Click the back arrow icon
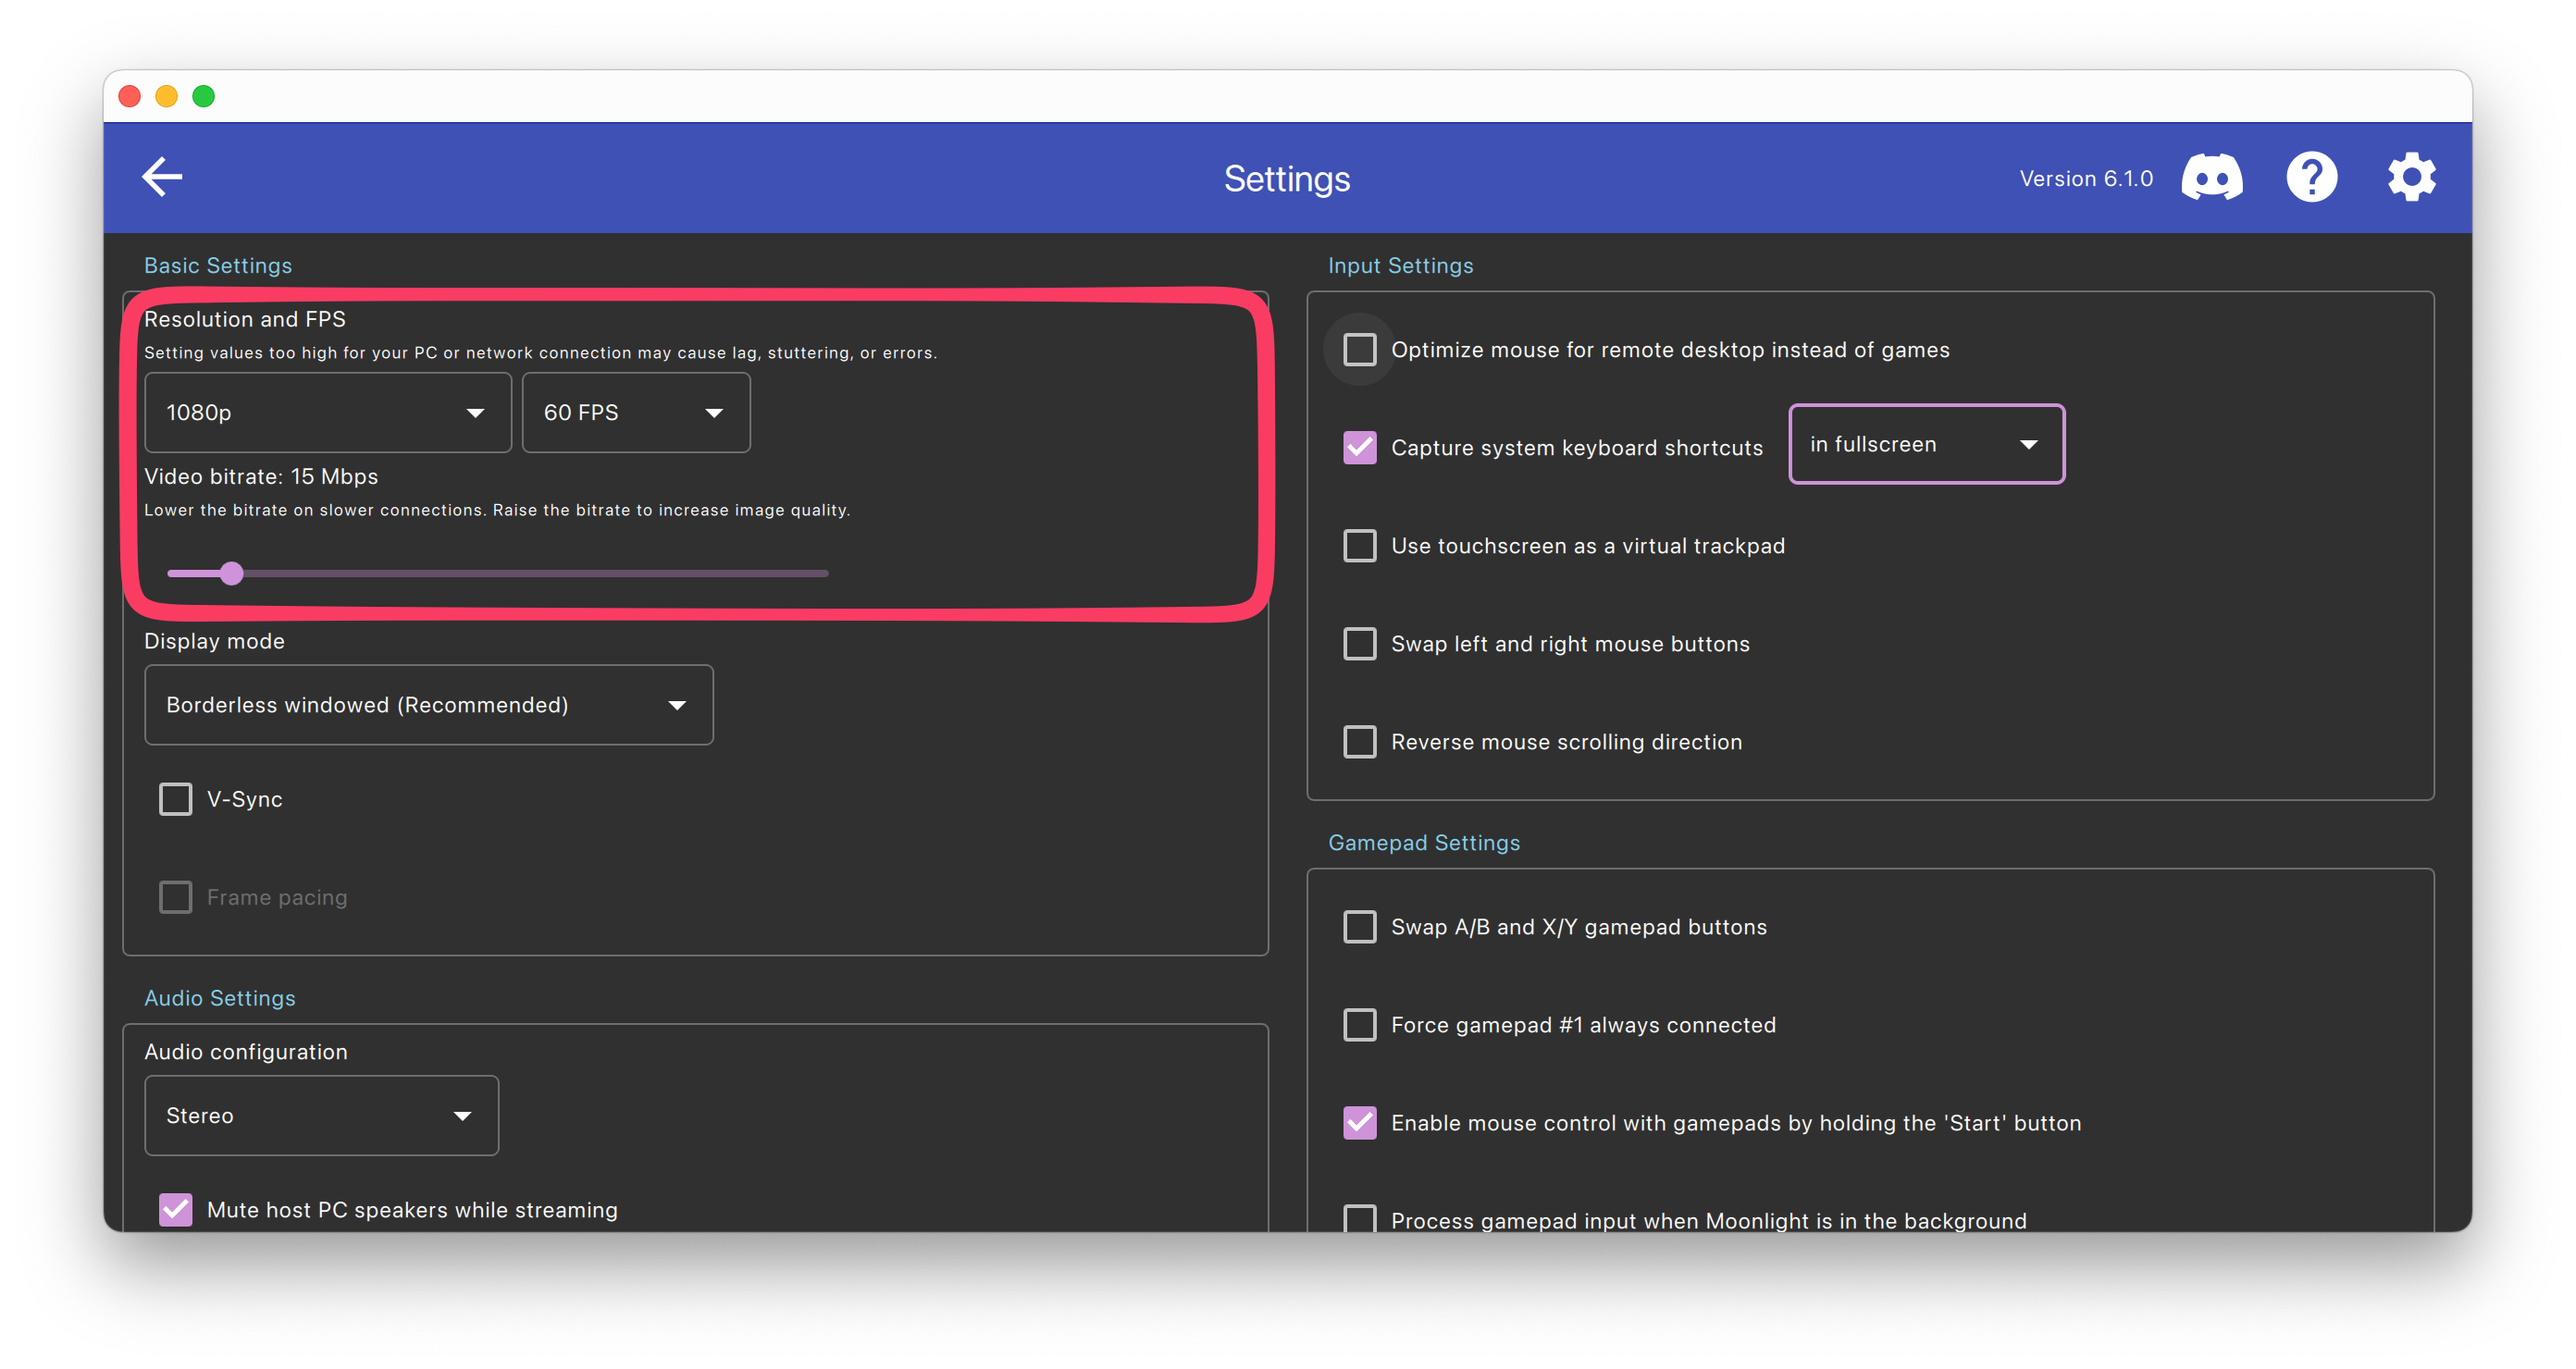The image size is (2576, 1369). (162, 177)
